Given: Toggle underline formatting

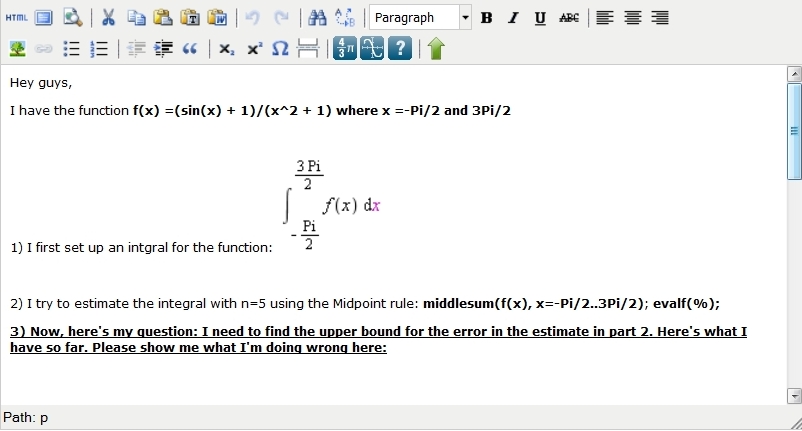Looking at the screenshot, I should [540, 17].
